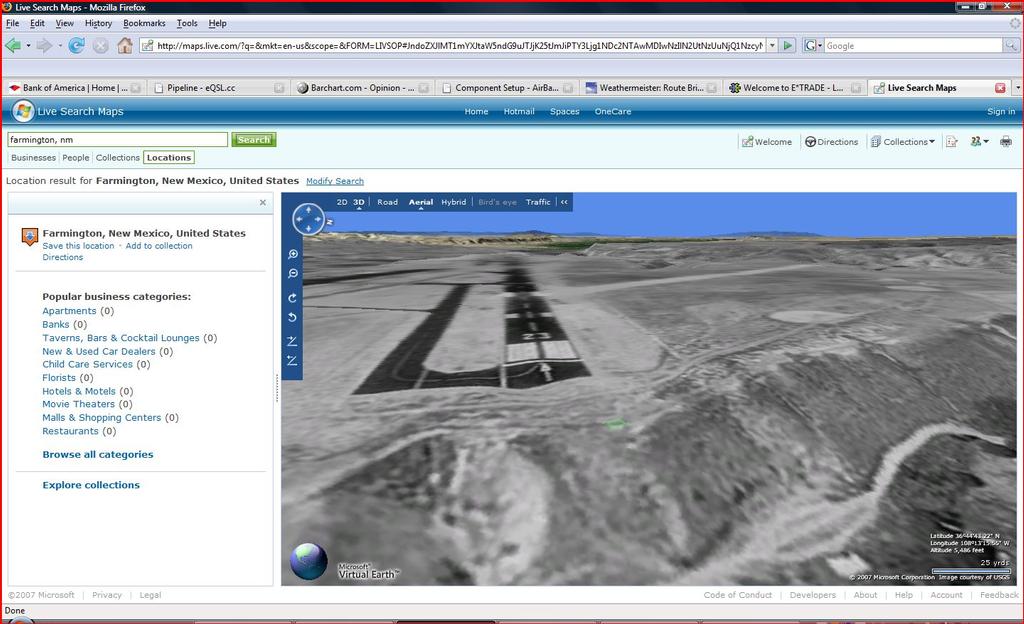
Task: Click Firefox Home toolbar button
Action: [125, 45]
